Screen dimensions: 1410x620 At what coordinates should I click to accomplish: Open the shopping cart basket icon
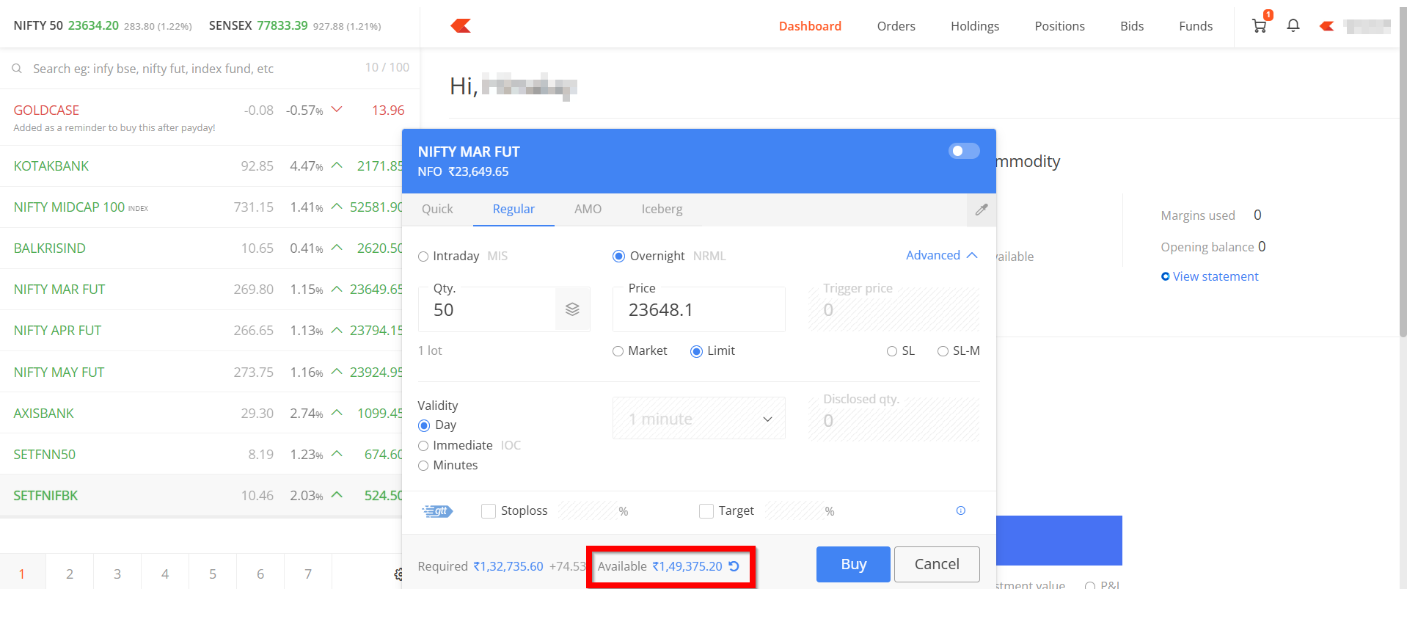[1259, 26]
